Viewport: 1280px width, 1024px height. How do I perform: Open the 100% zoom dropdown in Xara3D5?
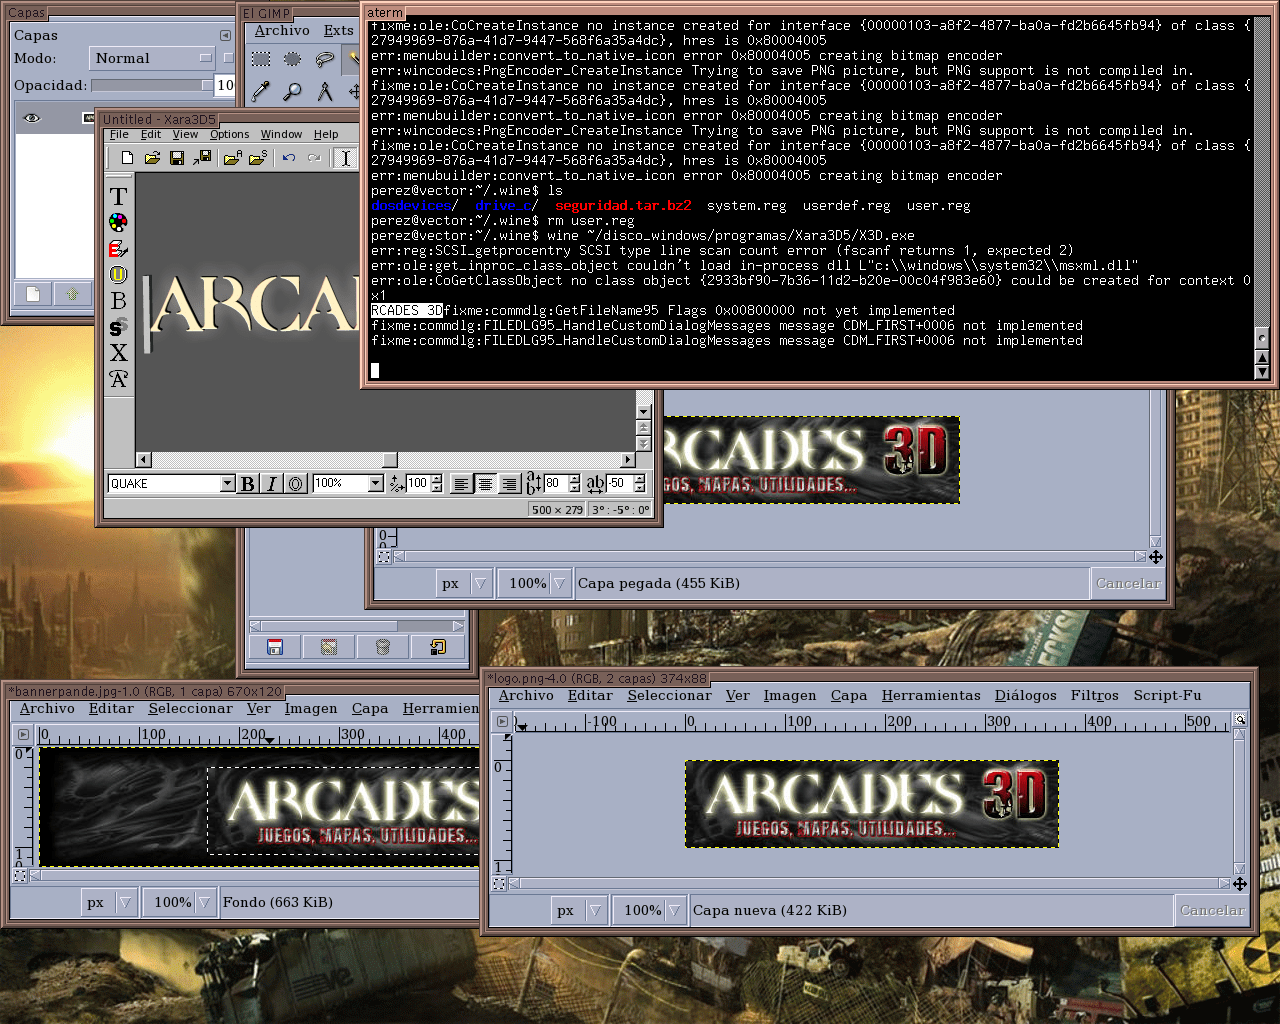point(376,484)
